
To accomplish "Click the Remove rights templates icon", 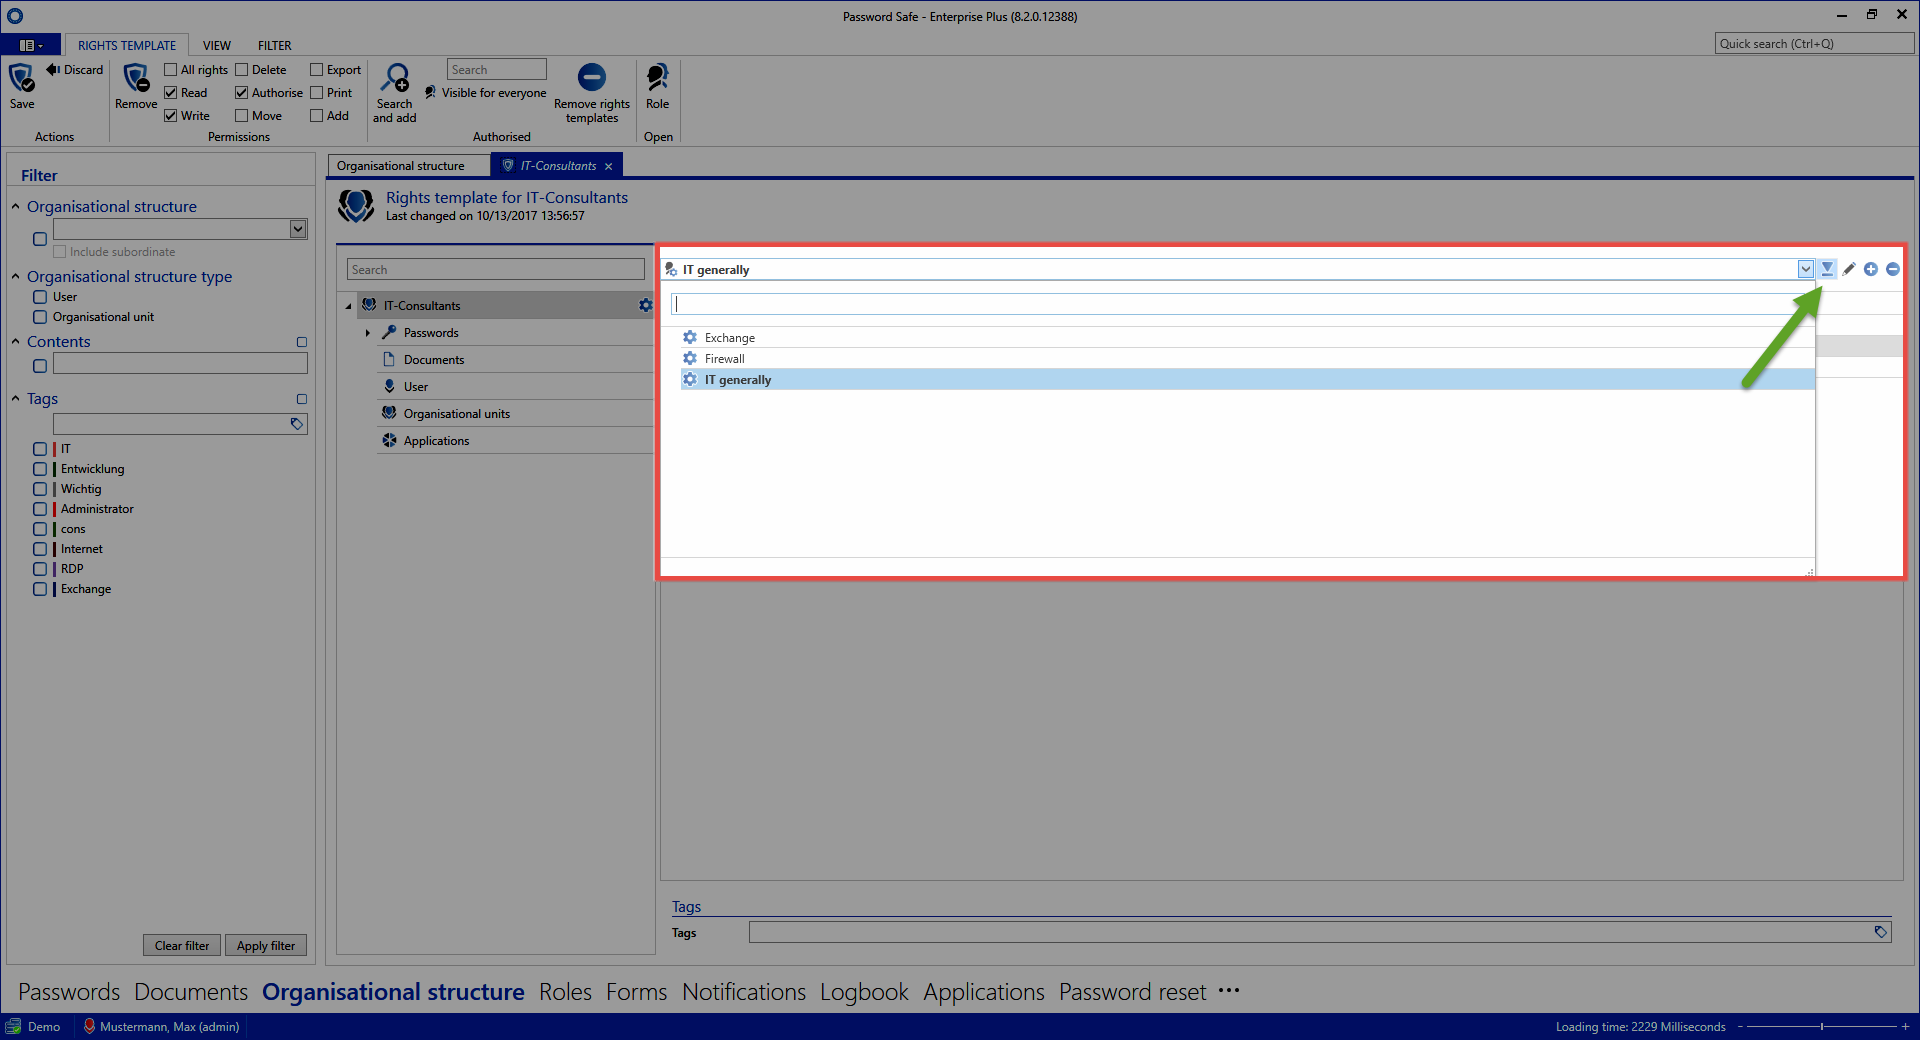I will pyautogui.click(x=592, y=77).
